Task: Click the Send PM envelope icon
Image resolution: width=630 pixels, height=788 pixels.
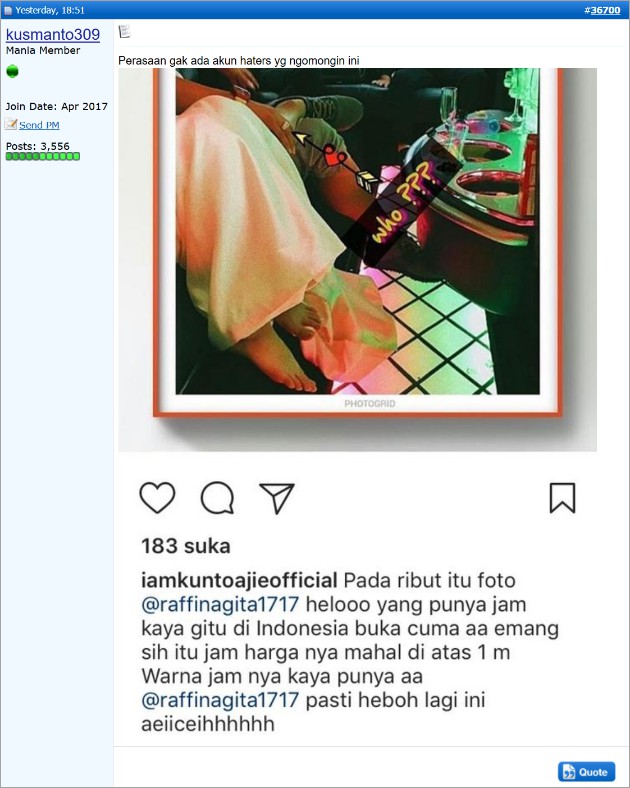Action: [x=11, y=124]
